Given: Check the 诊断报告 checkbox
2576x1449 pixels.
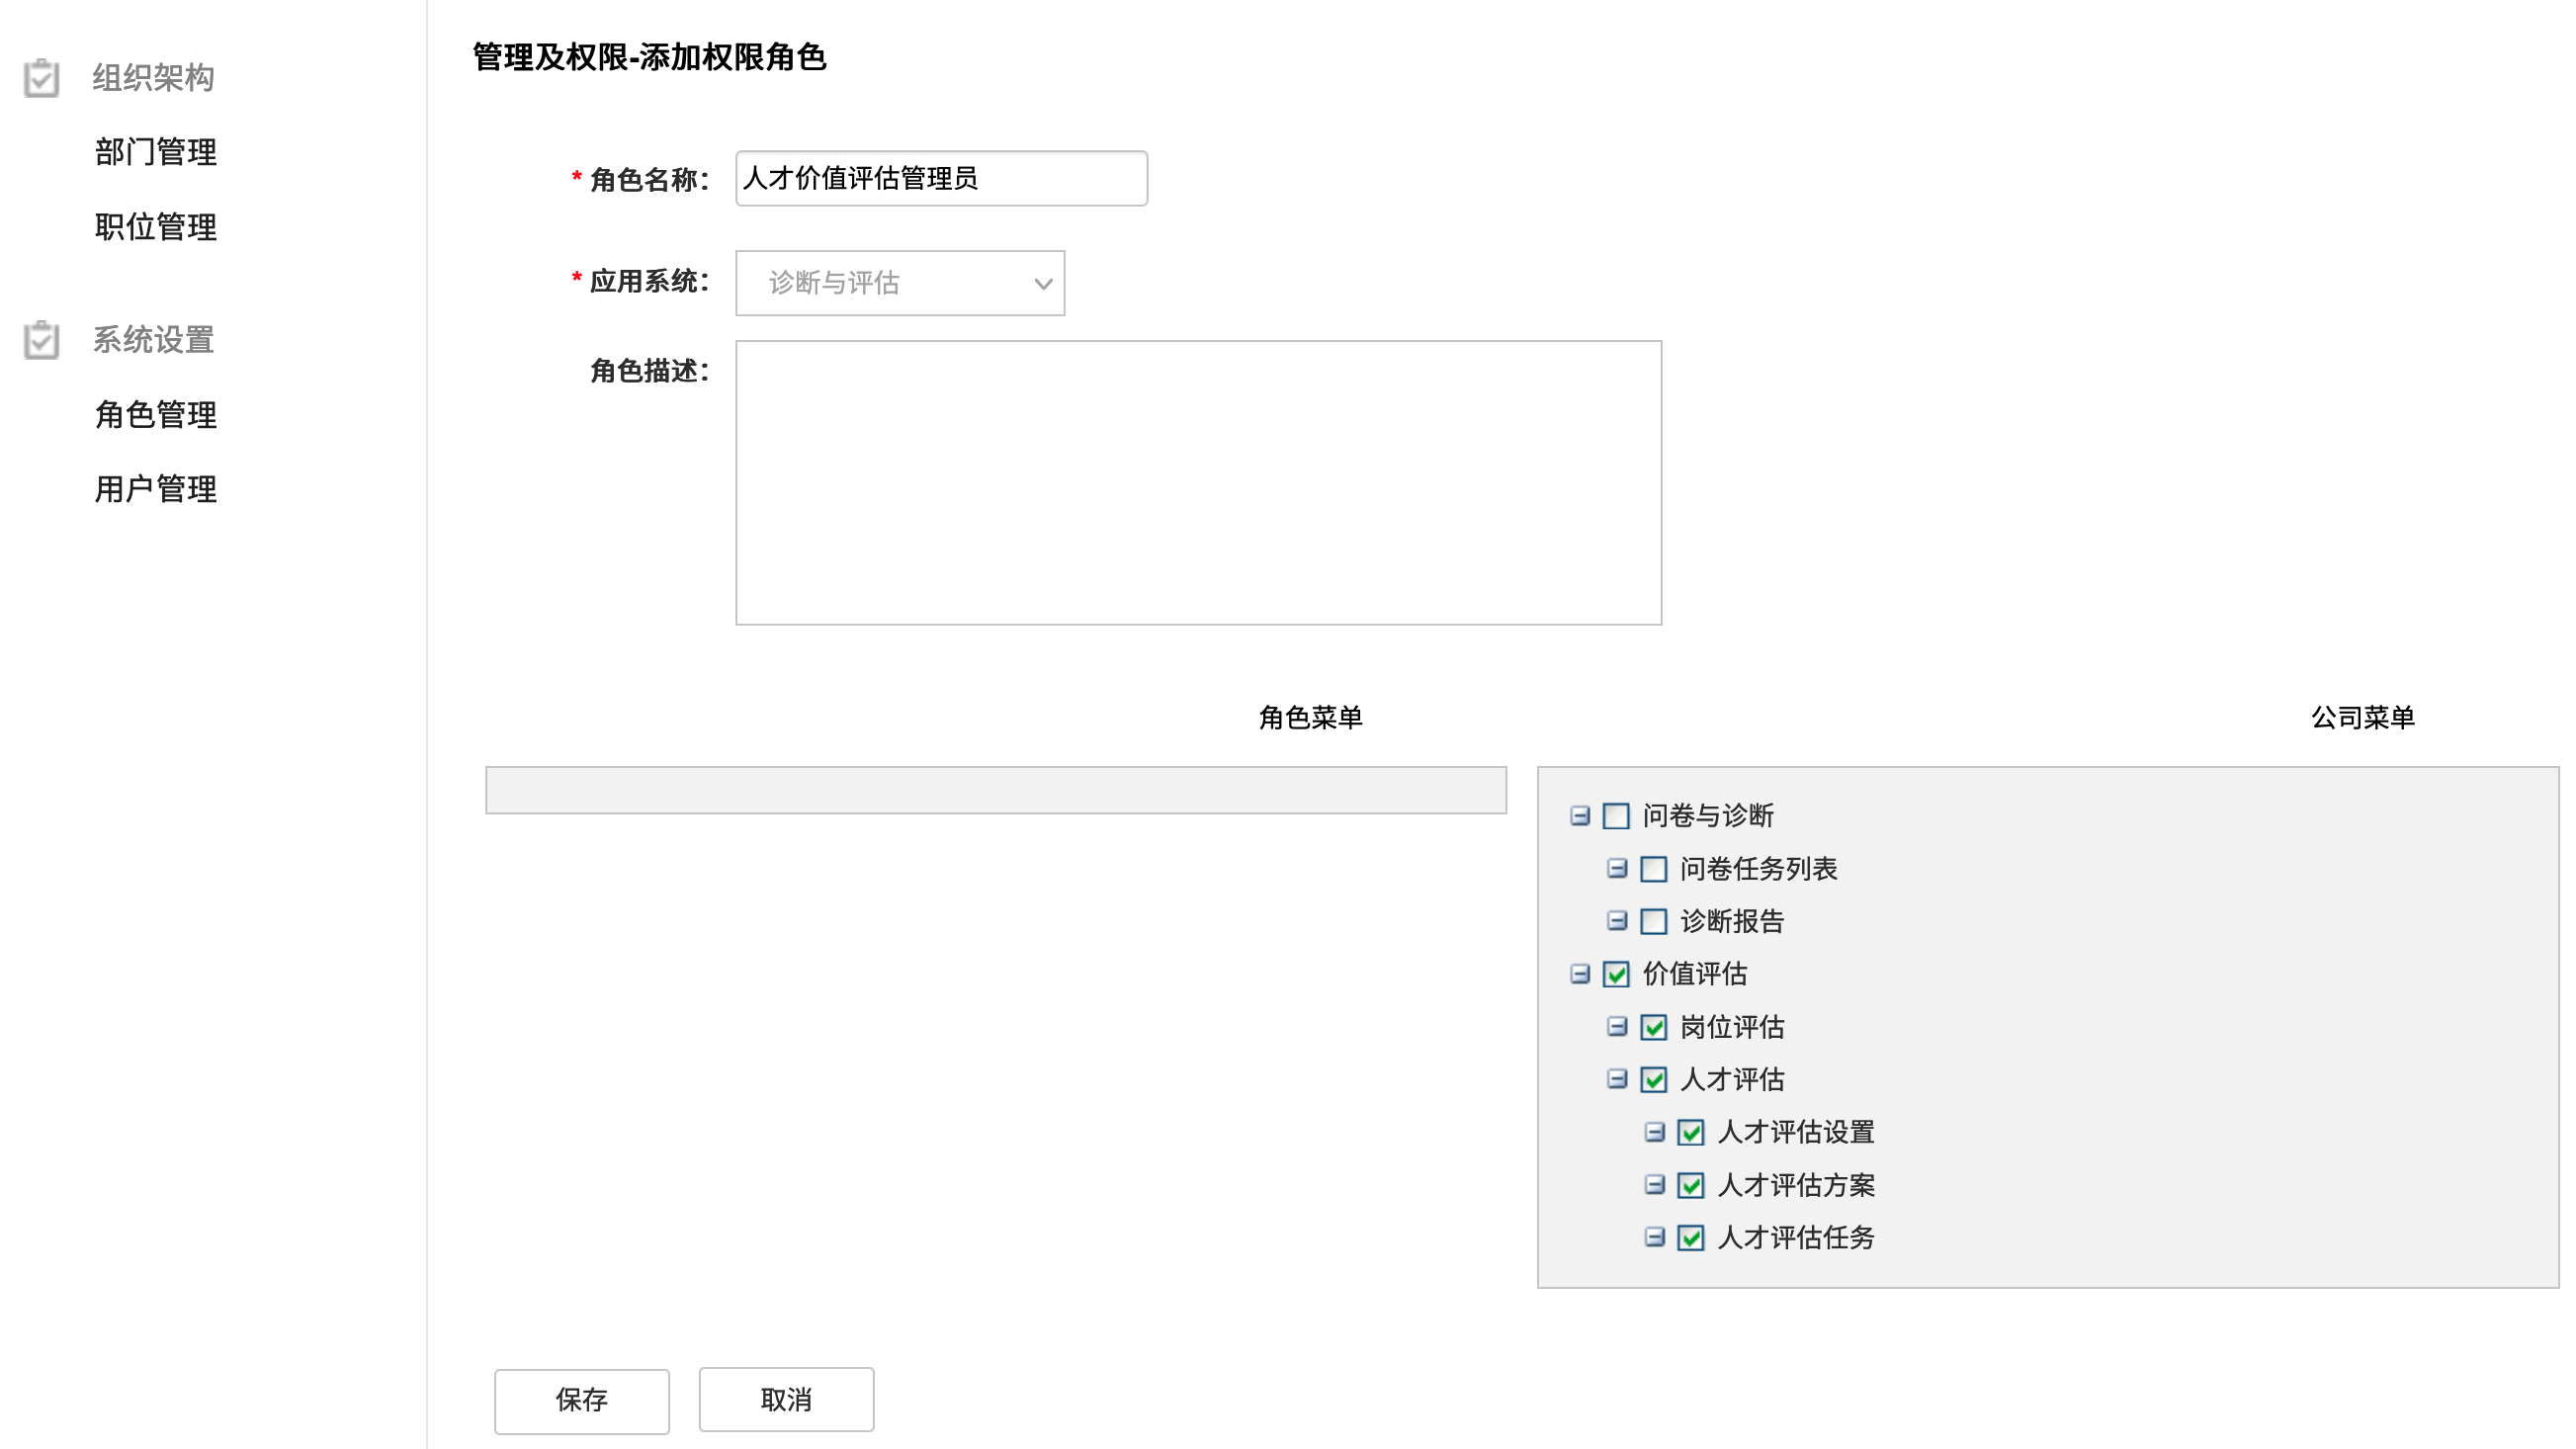Looking at the screenshot, I should tap(1654, 921).
